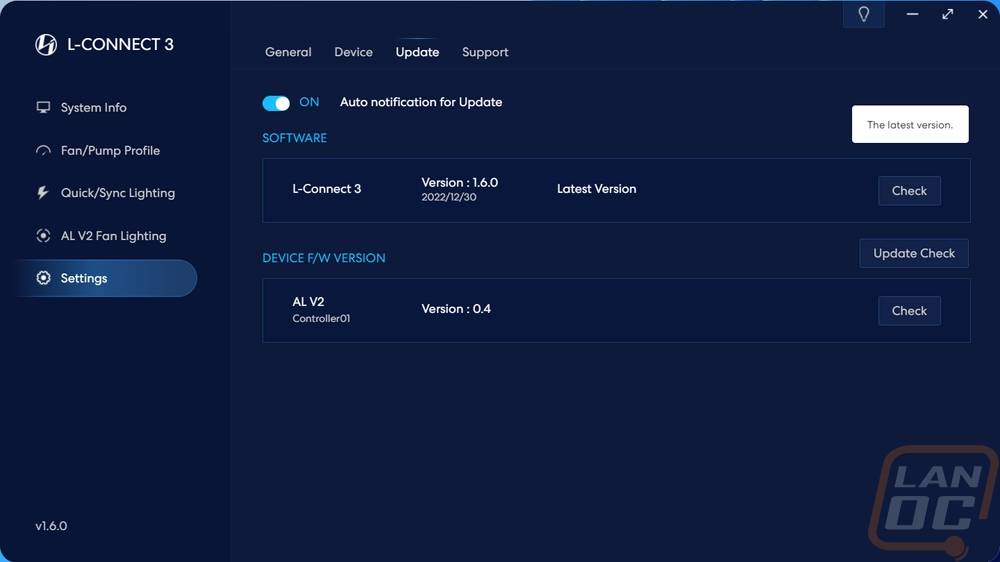Click the 'Version : 1.6.0' text
The height and width of the screenshot is (562, 1000).
pos(460,182)
